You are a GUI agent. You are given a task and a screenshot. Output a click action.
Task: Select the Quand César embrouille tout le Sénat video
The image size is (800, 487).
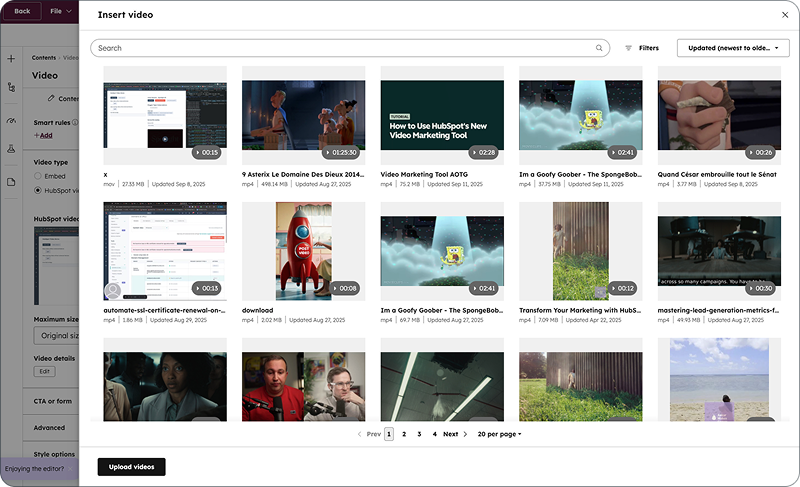click(719, 115)
